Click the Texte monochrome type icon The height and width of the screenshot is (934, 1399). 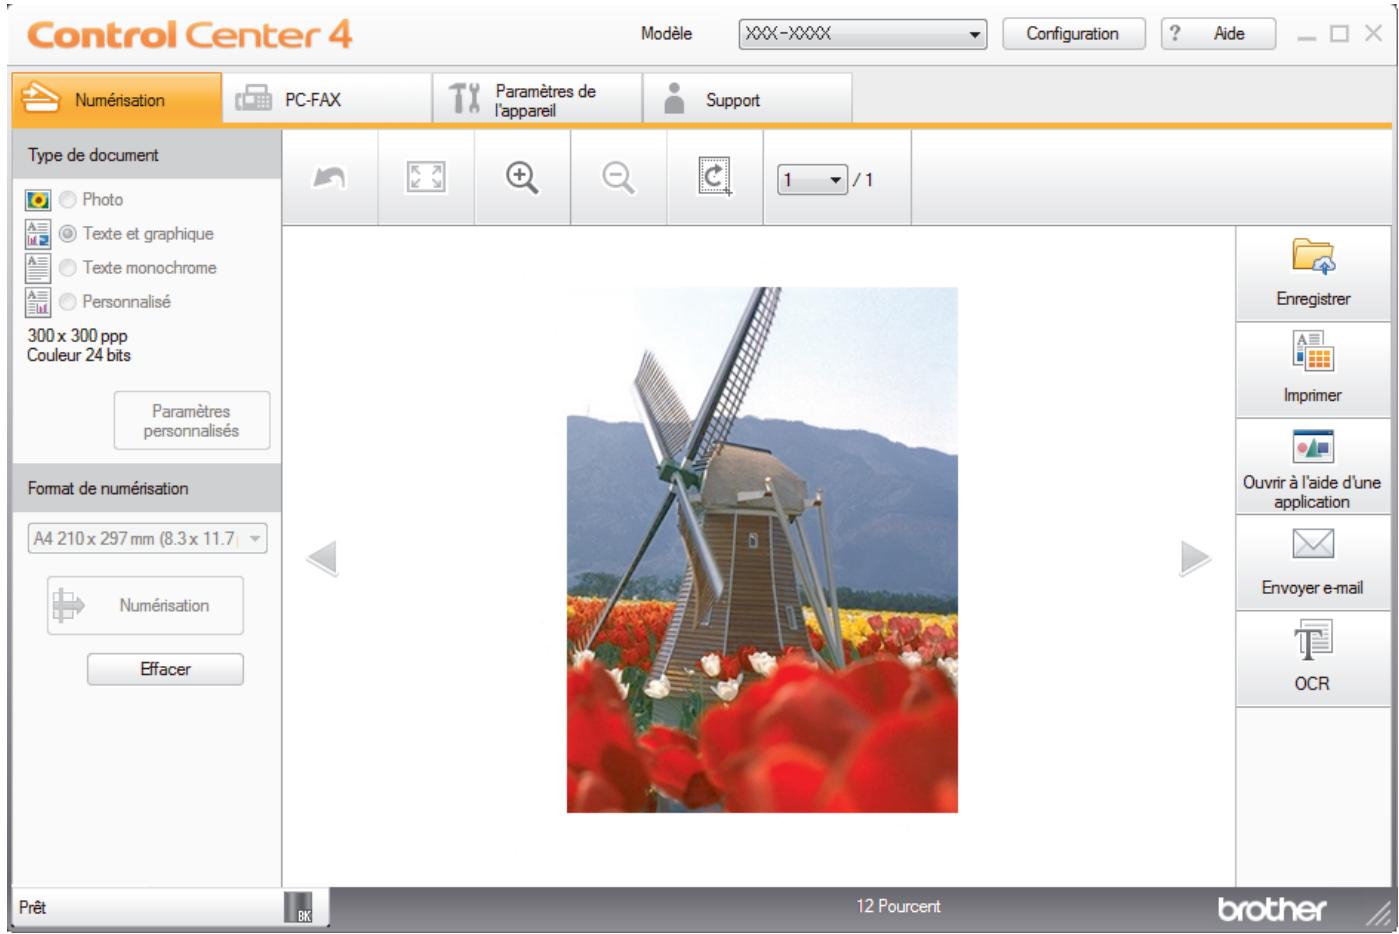click(37, 267)
